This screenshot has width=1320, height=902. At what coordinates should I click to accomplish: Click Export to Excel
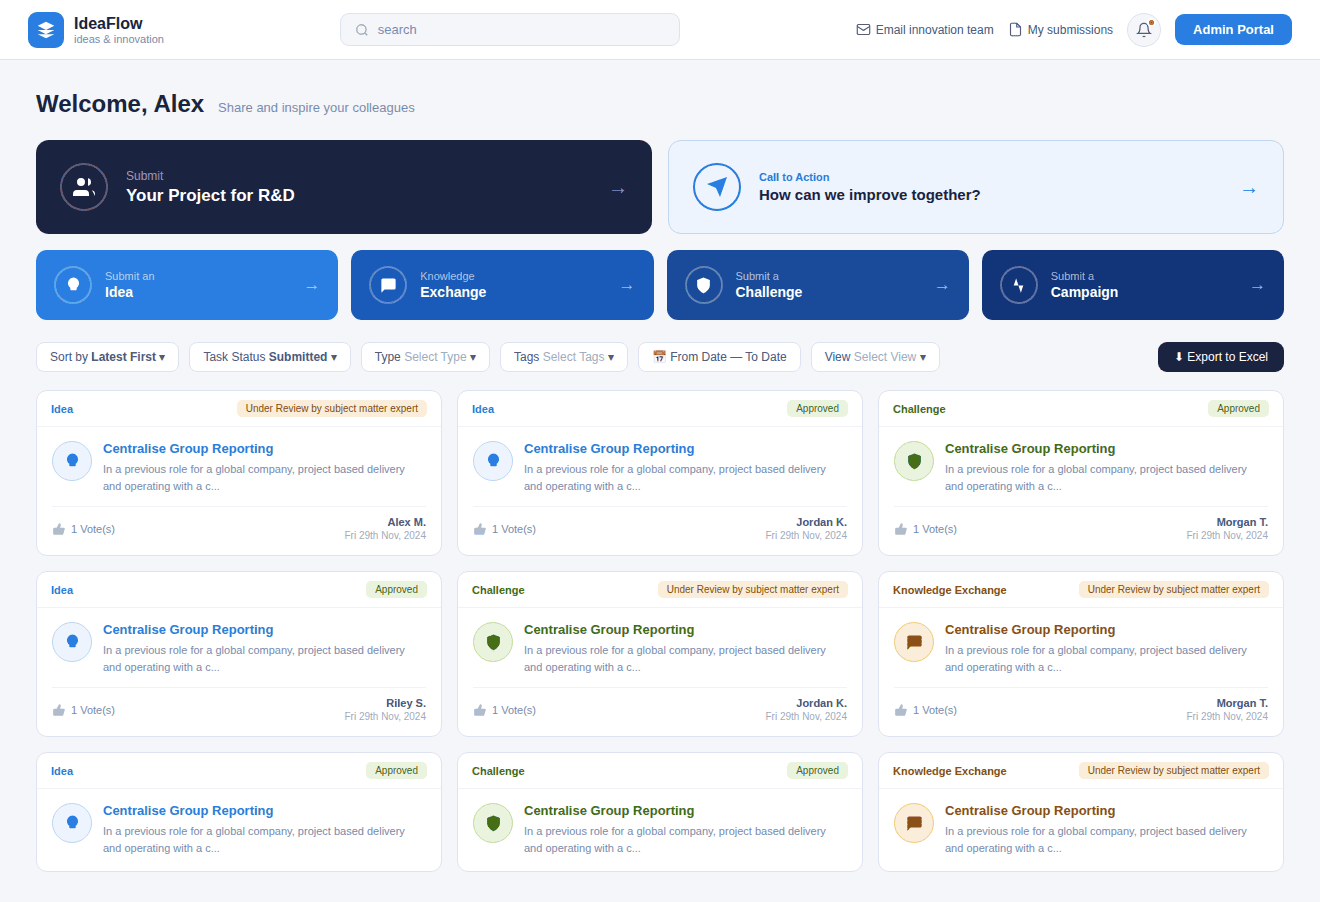click(1220, 356)
